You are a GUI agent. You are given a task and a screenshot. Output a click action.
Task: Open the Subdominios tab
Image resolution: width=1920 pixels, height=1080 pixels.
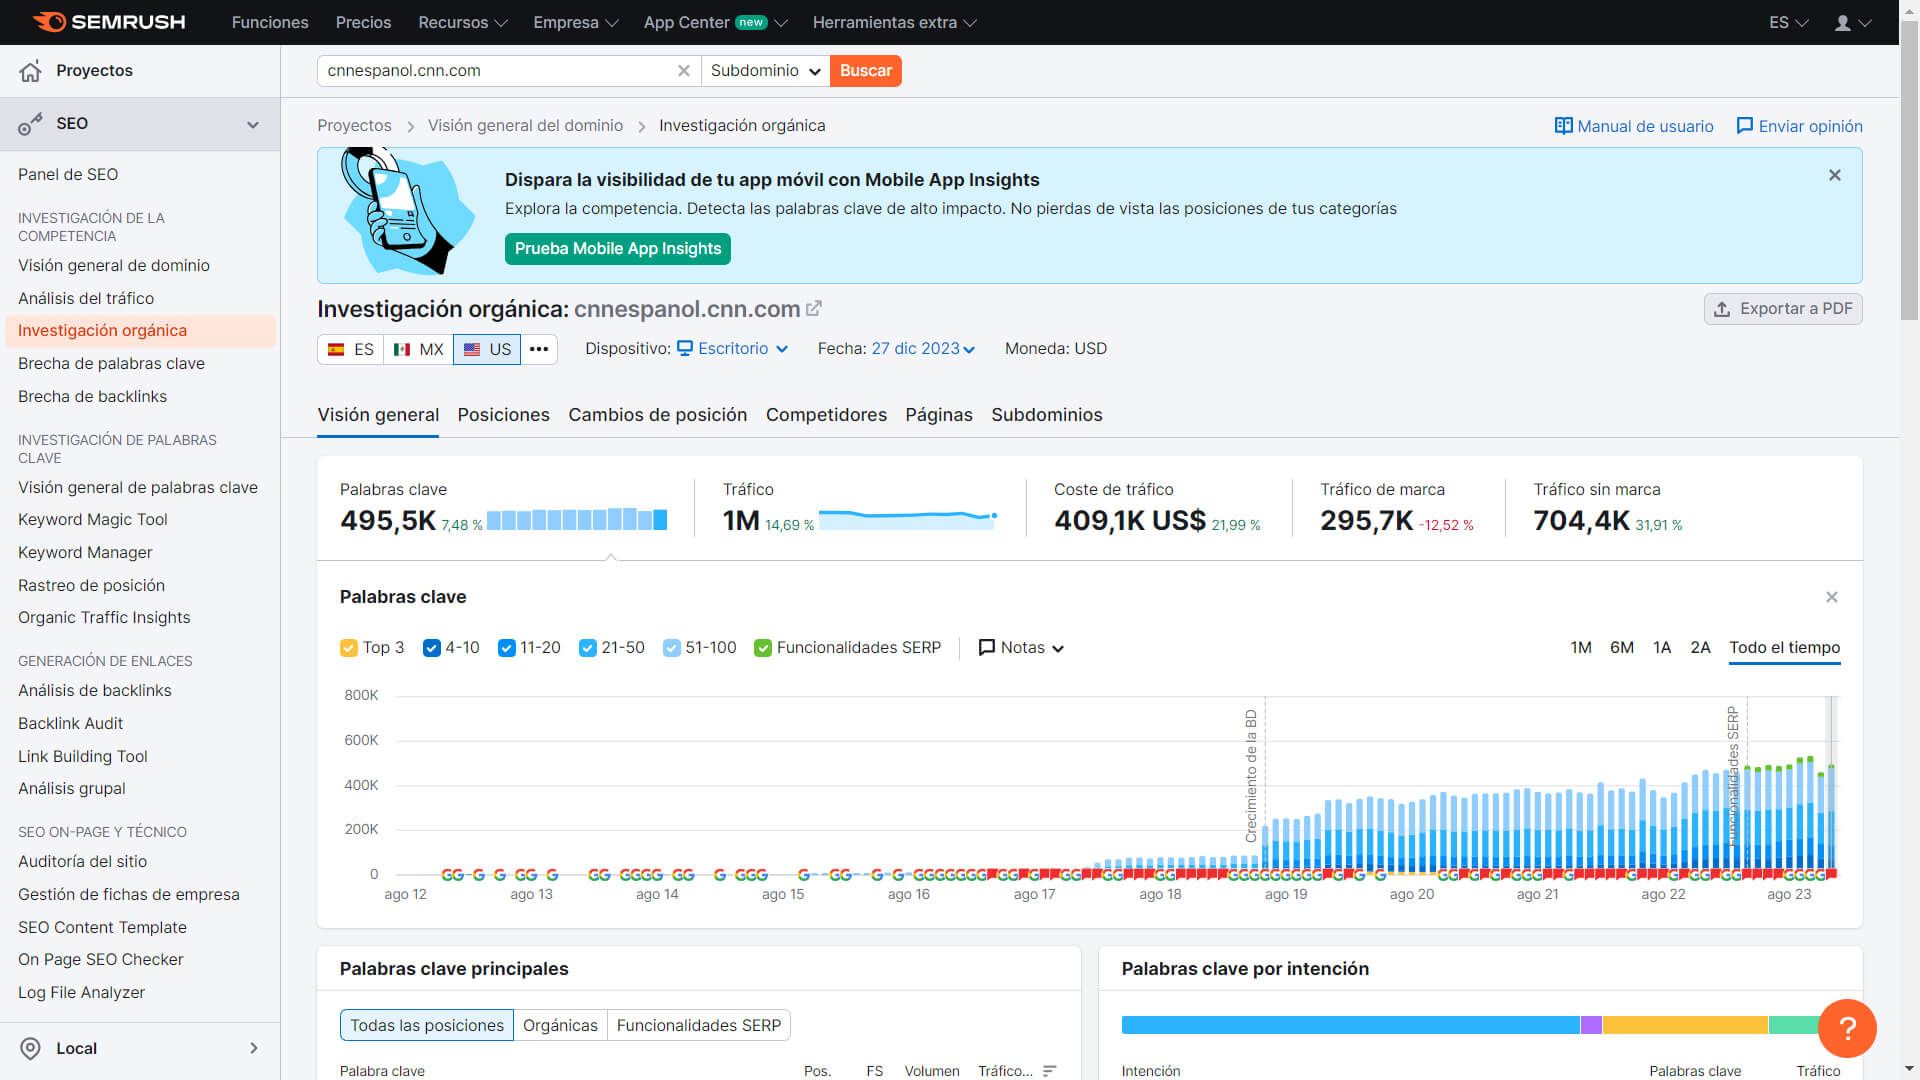[1046, 415]
